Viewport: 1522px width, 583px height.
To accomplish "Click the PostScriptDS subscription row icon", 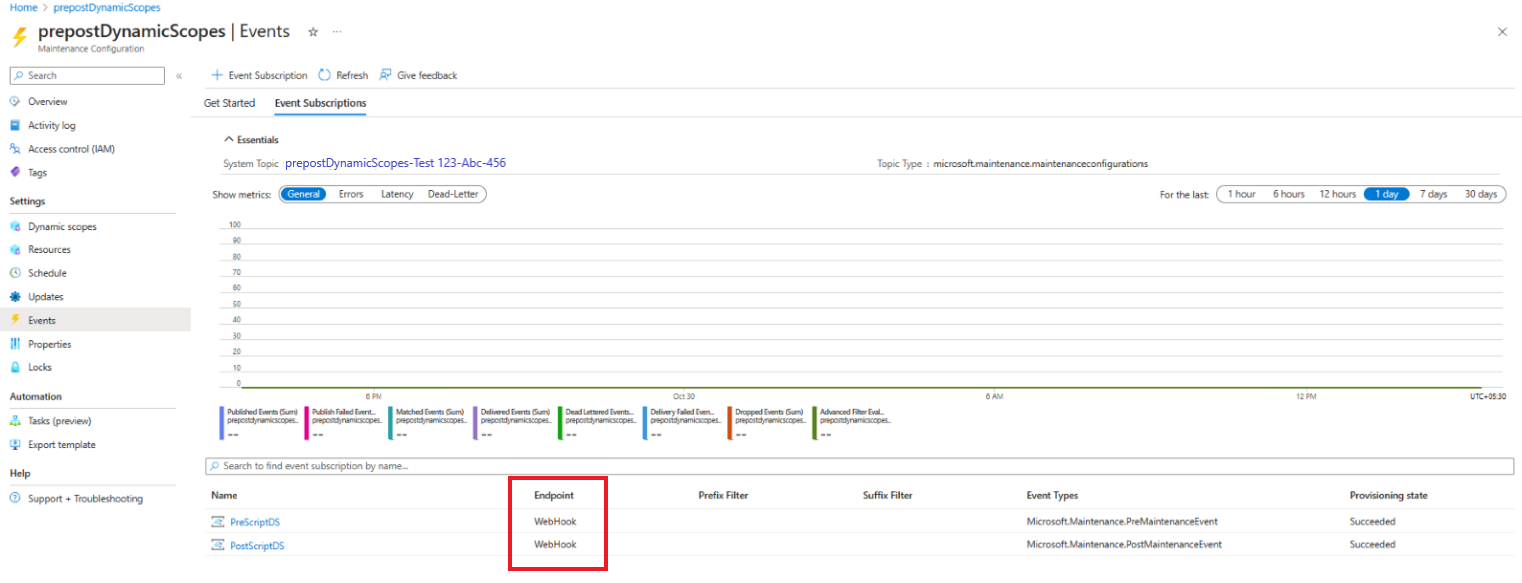I will (x=218, y=545).
